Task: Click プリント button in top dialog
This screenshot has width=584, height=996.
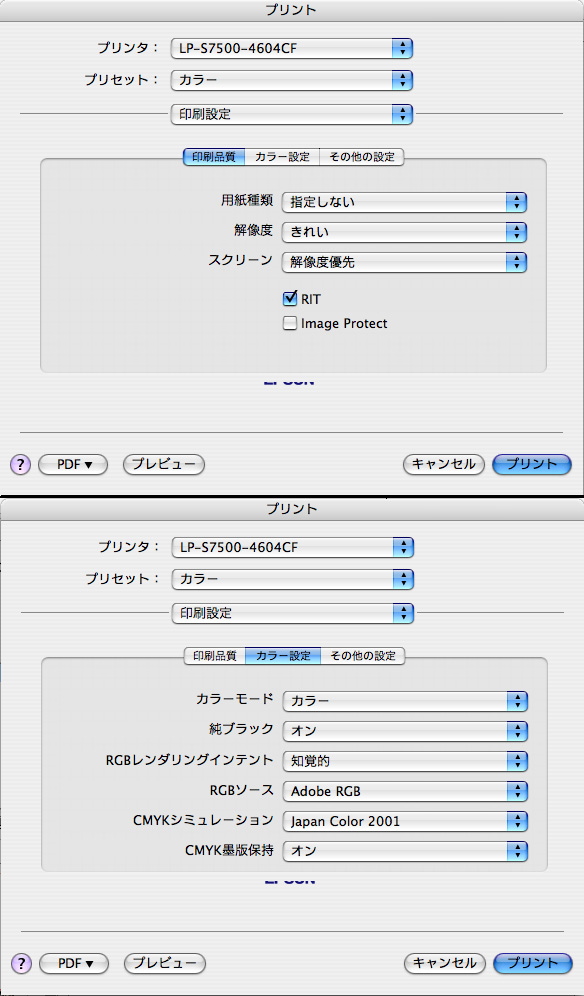Action: tap(532, 464)
